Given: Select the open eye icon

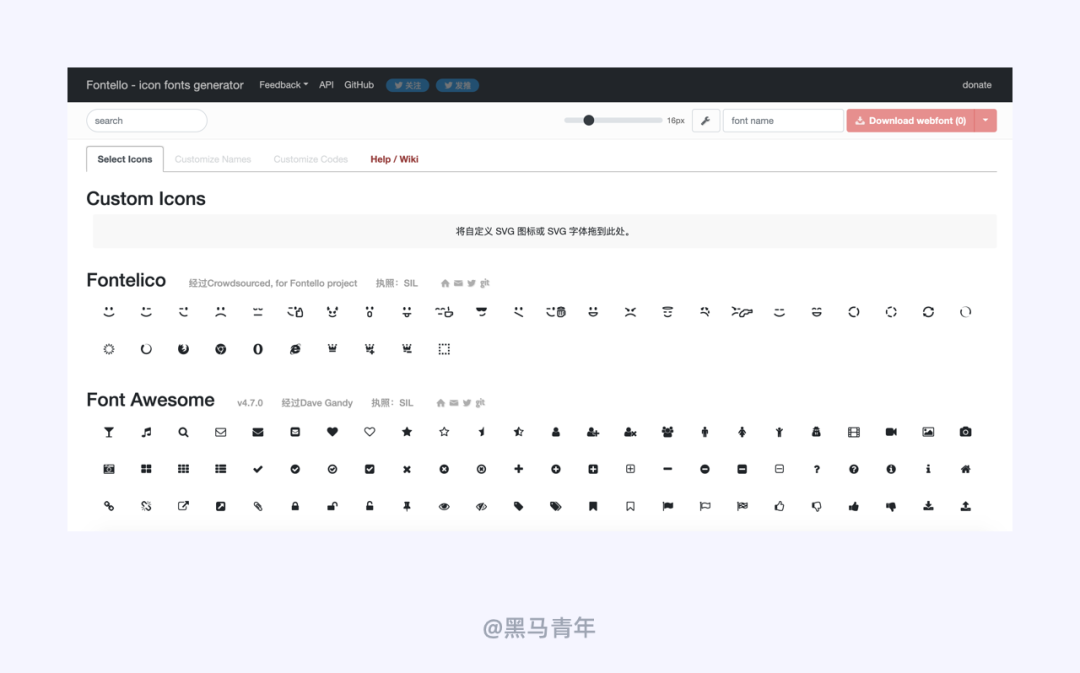Looking at the screenshot, I should pos(444,506).
